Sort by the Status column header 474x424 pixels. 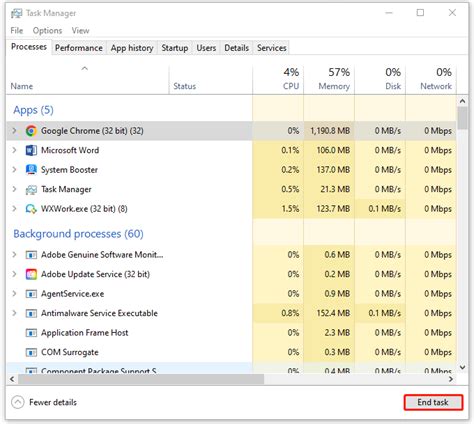[211, 79]
